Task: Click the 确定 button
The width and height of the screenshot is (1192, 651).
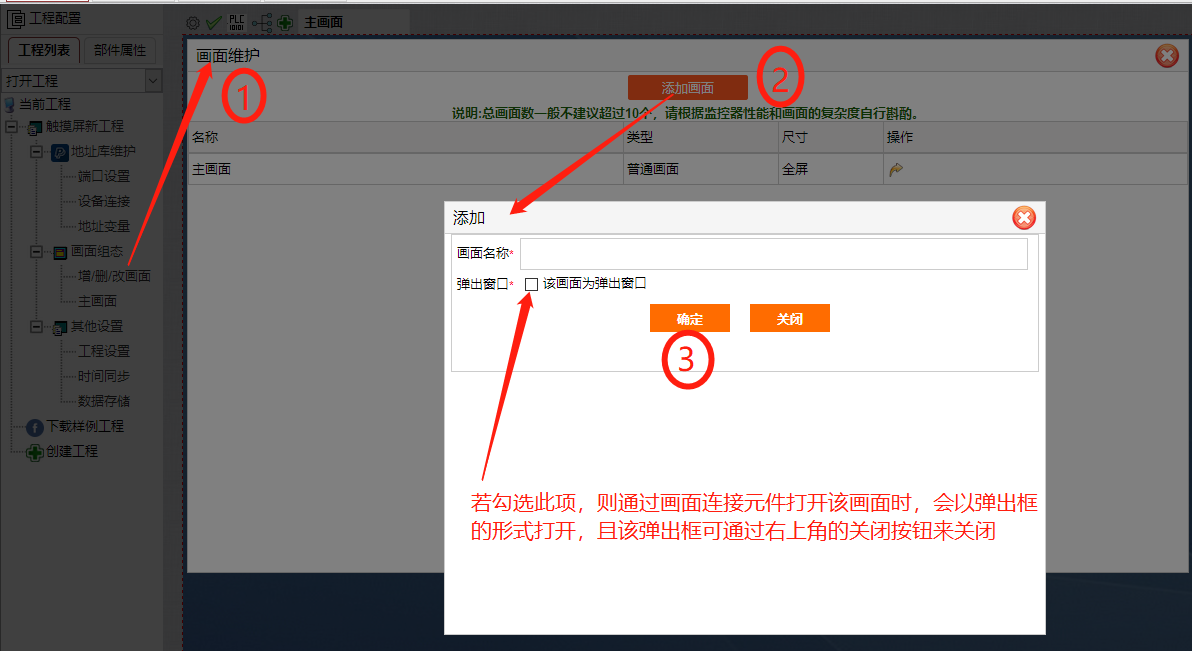Action: click(689, 319)
